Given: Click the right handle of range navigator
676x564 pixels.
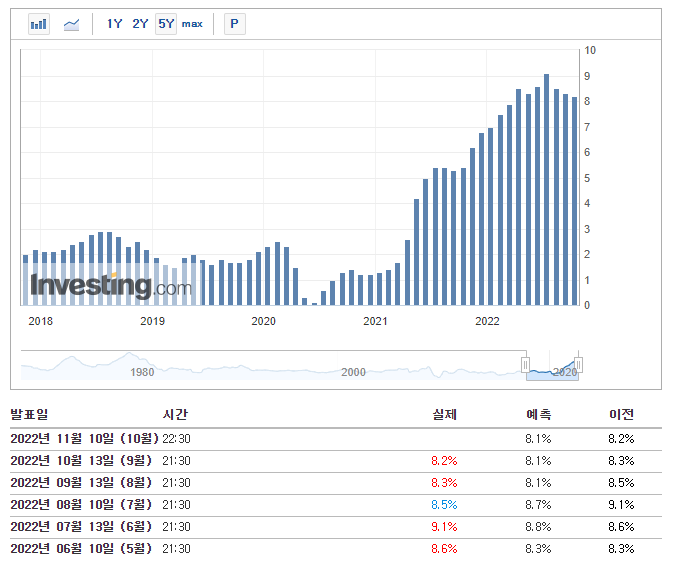Looking at the screenshot, I should (x=578, y=365).
